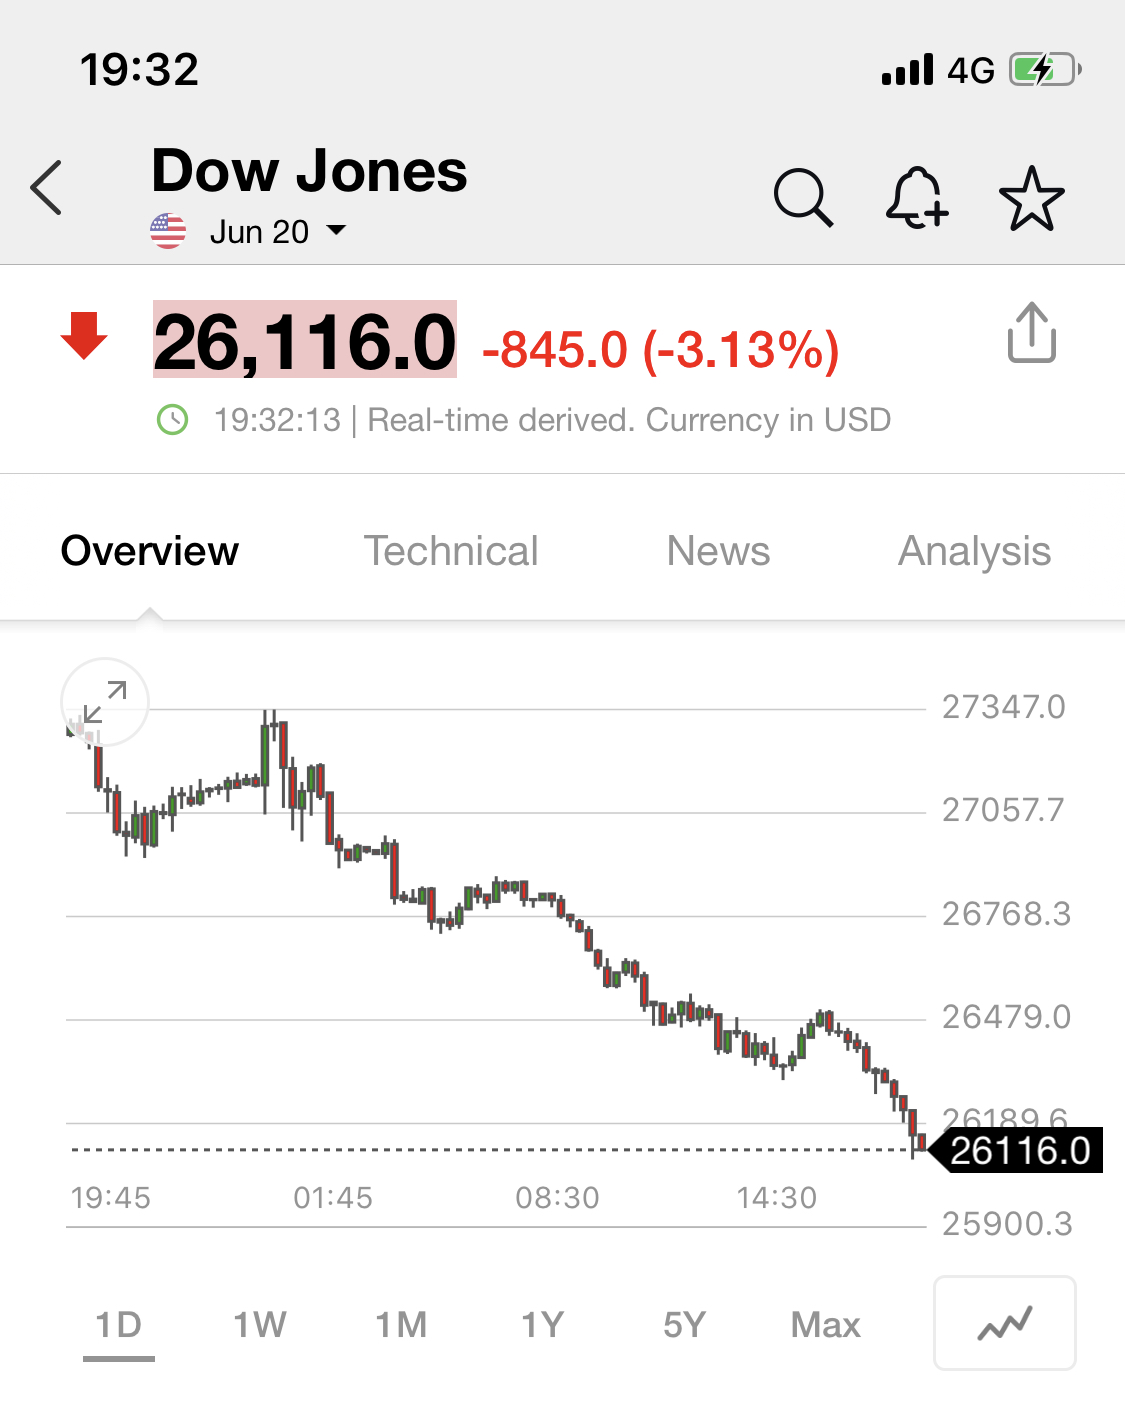Select the 1W timeframe

(x=260, y=1325)
